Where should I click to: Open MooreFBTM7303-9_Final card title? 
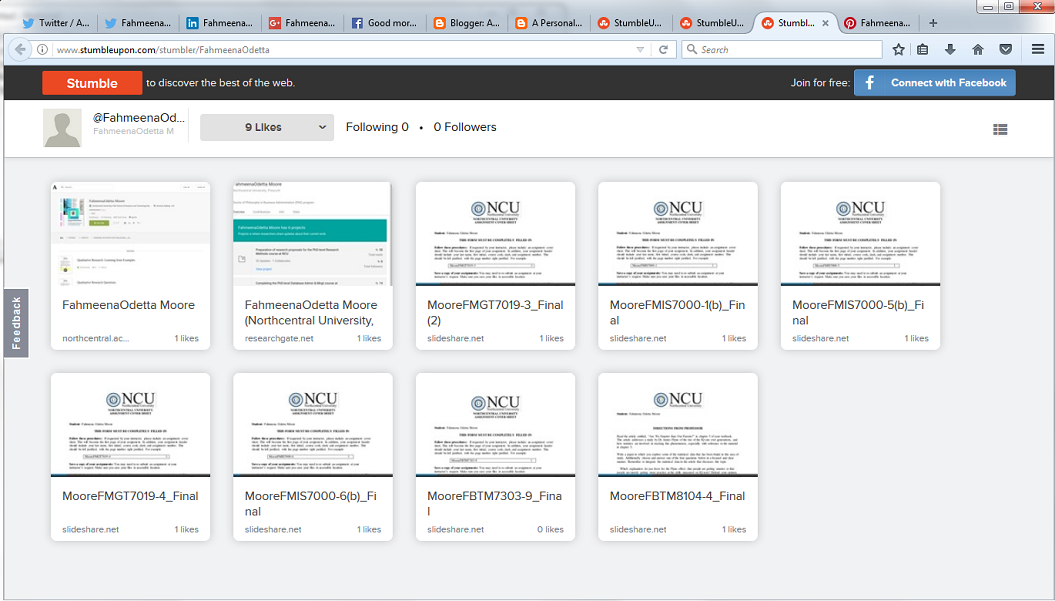tap(495, 503)
